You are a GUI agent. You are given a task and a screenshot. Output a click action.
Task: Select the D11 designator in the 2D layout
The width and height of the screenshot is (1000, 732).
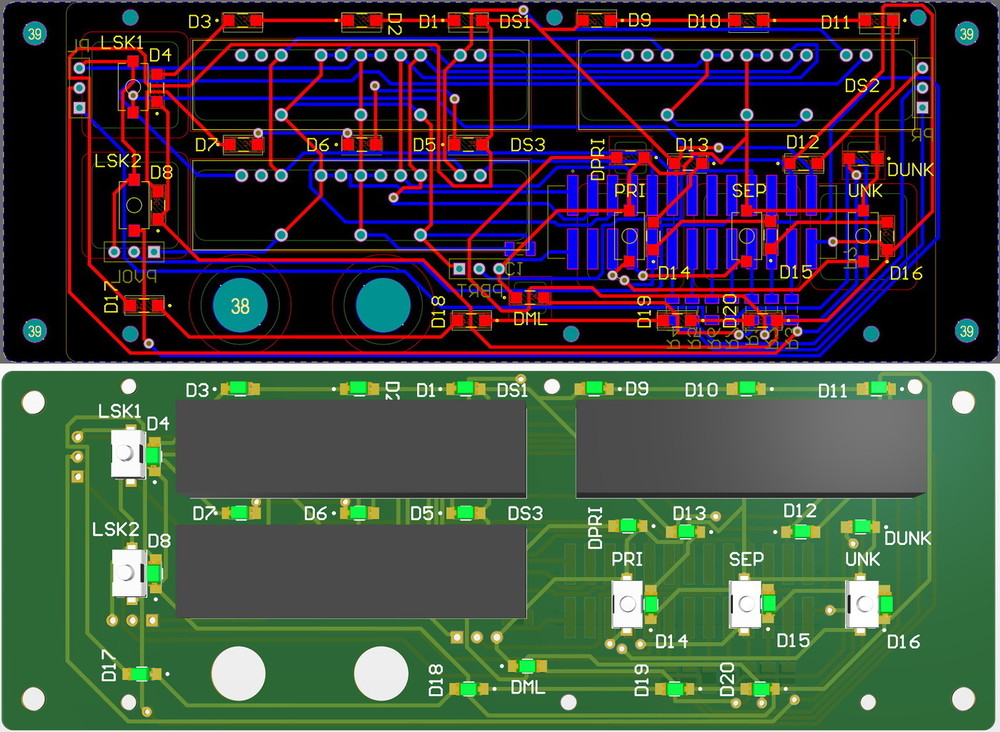tap(835, 23)
